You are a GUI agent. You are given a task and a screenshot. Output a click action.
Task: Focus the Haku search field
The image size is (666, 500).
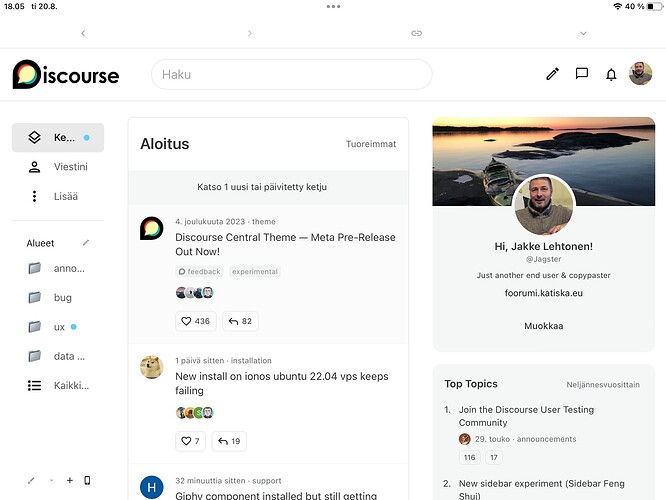pyautogui.click(x=291, y=74)
